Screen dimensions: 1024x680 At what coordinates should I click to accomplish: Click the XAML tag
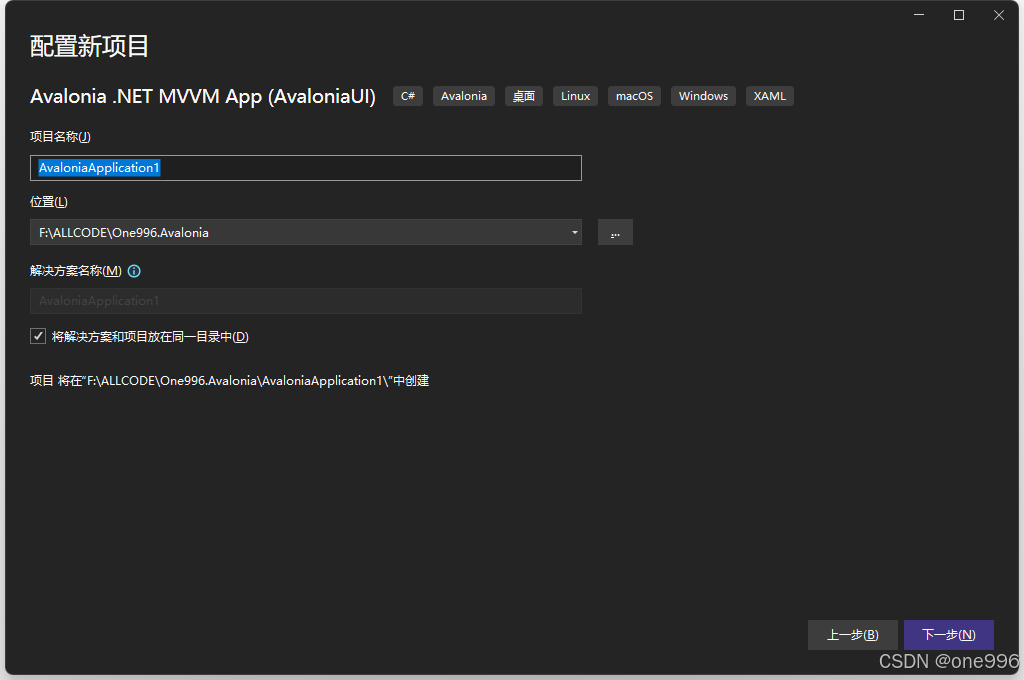(x=770, y=96)
